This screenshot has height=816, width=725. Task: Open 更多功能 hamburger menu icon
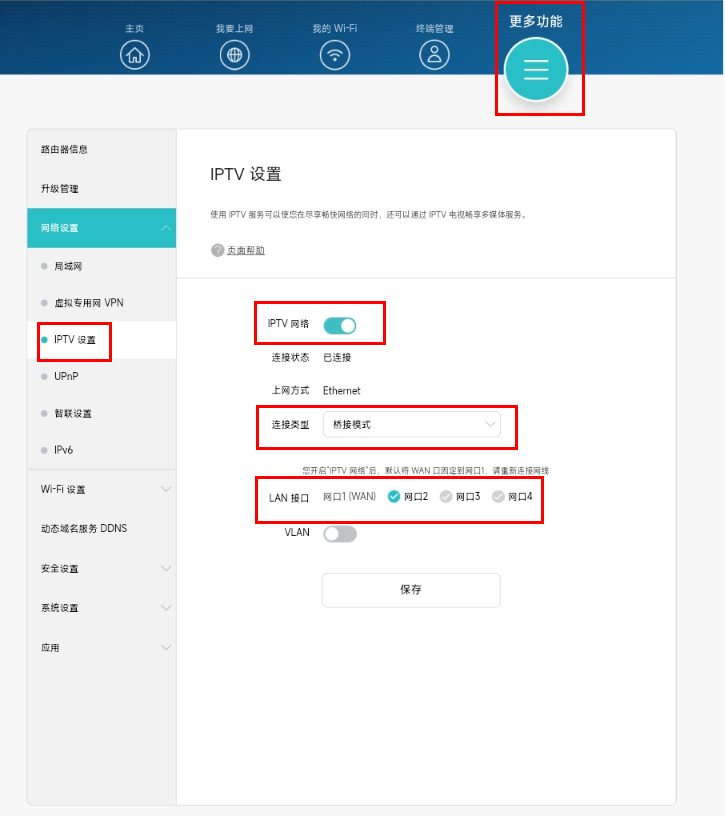536,69
